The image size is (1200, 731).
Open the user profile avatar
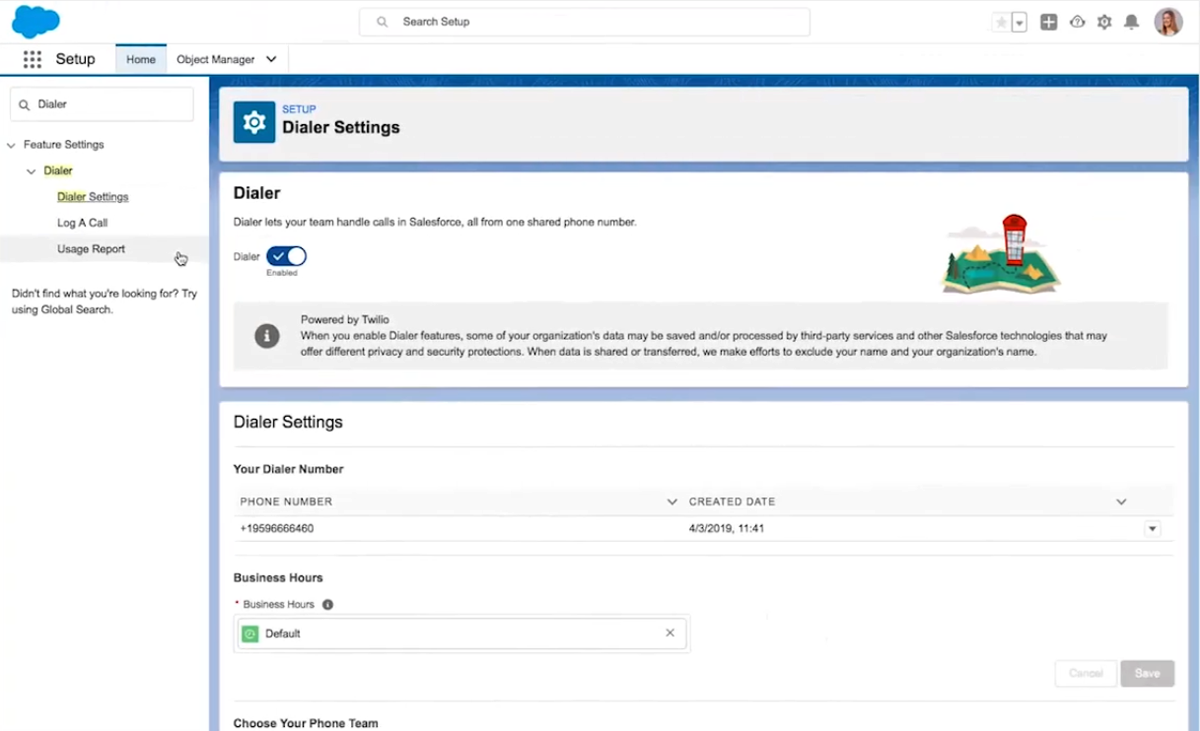coord(1168,22)
